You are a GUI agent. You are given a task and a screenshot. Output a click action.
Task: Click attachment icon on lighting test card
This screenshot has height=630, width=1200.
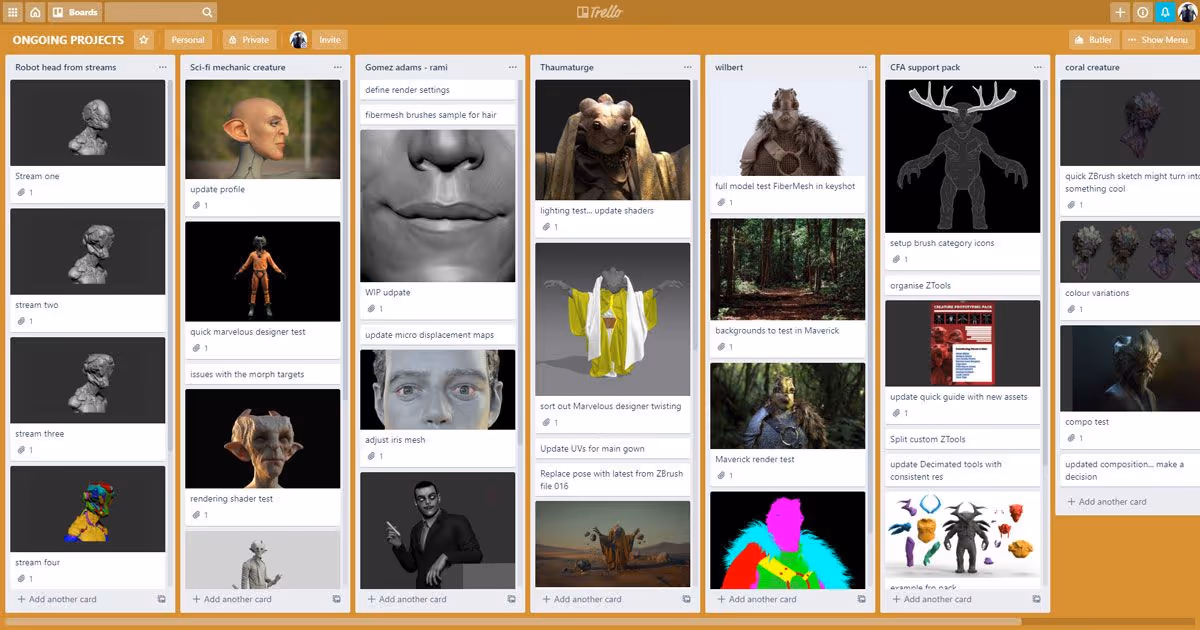(546, 227)
